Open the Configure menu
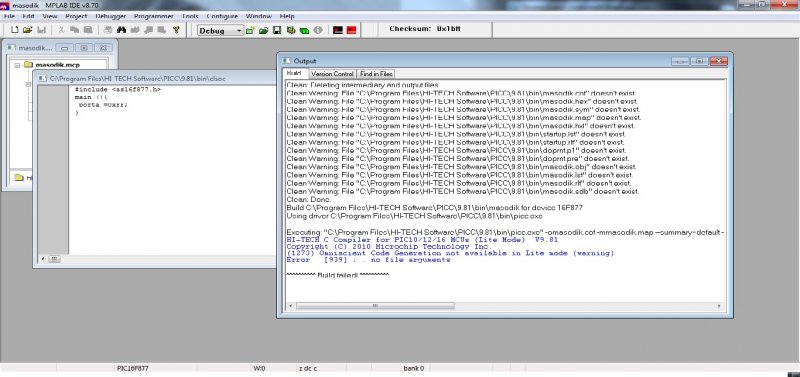Viewport: 800px width, 377px height. click(222, 16)
